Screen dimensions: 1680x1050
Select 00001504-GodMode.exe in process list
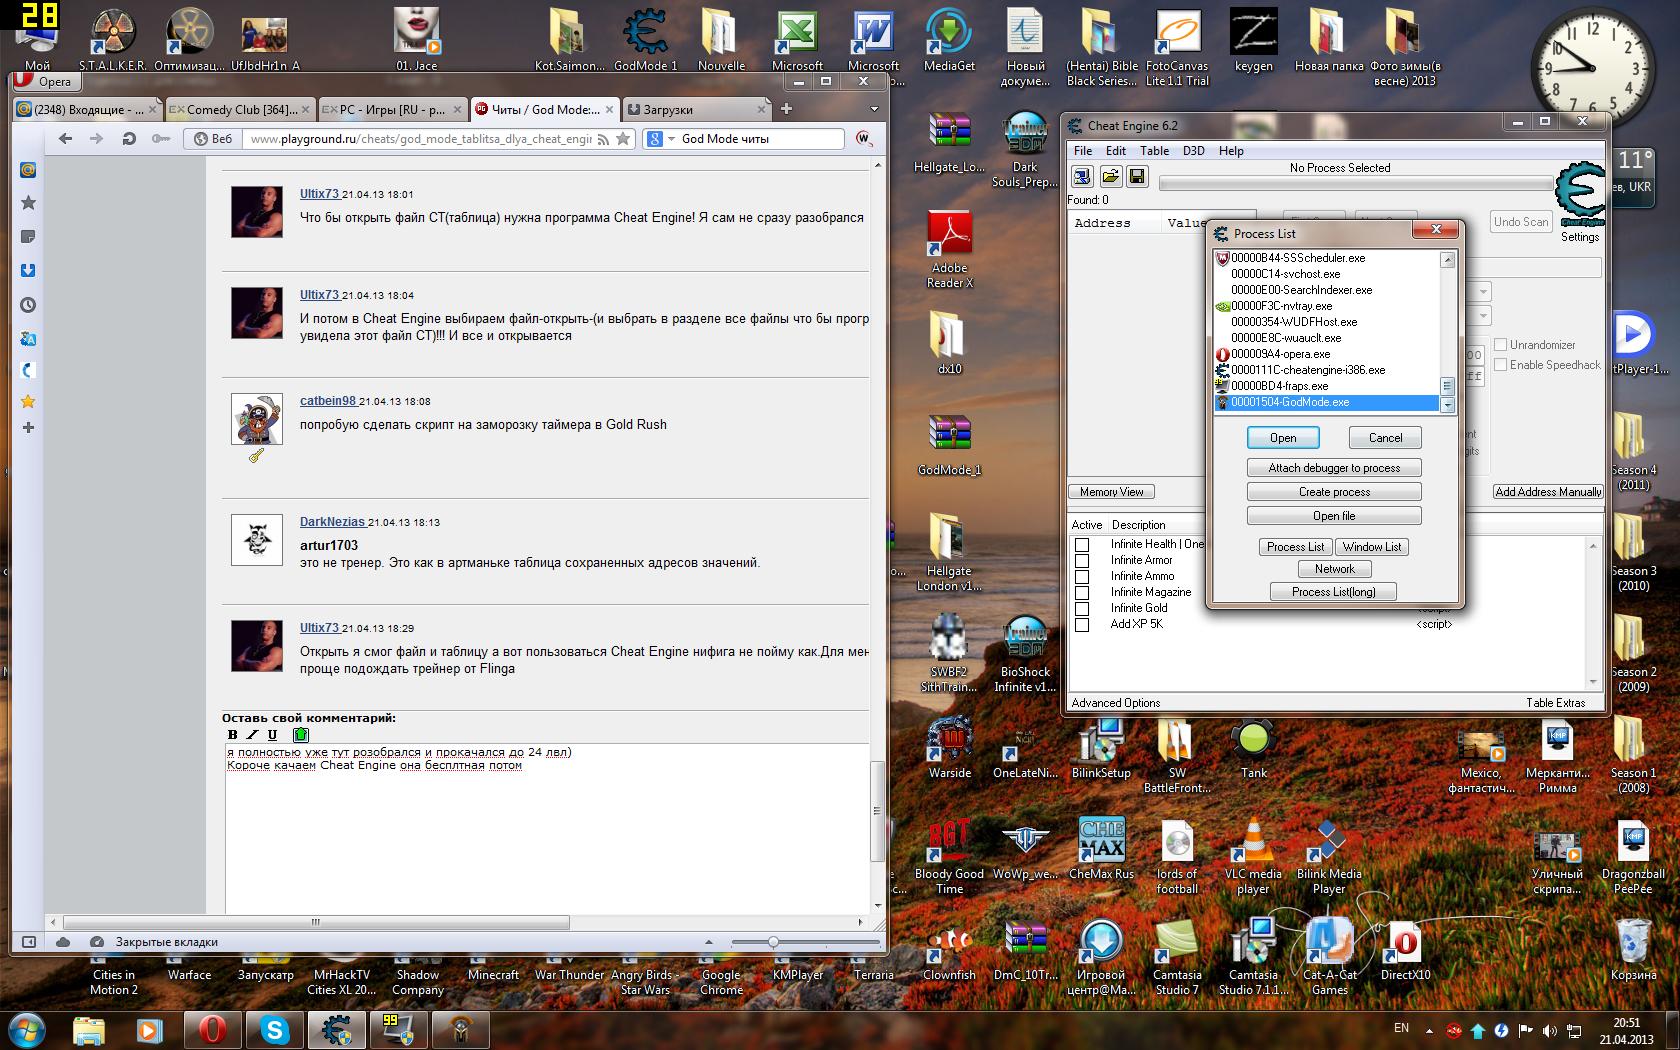pyautogui.click(x=1326, y=402)
